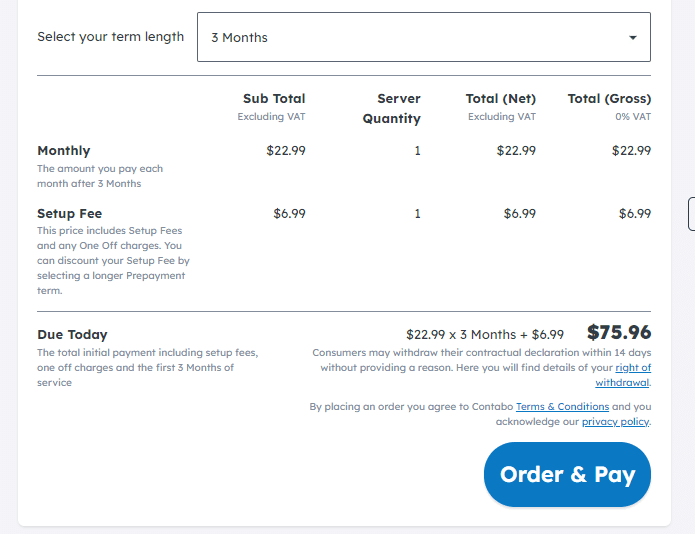695x534 pixels.
Task: Follow the privacy policy link
Action: pos(615,422)
